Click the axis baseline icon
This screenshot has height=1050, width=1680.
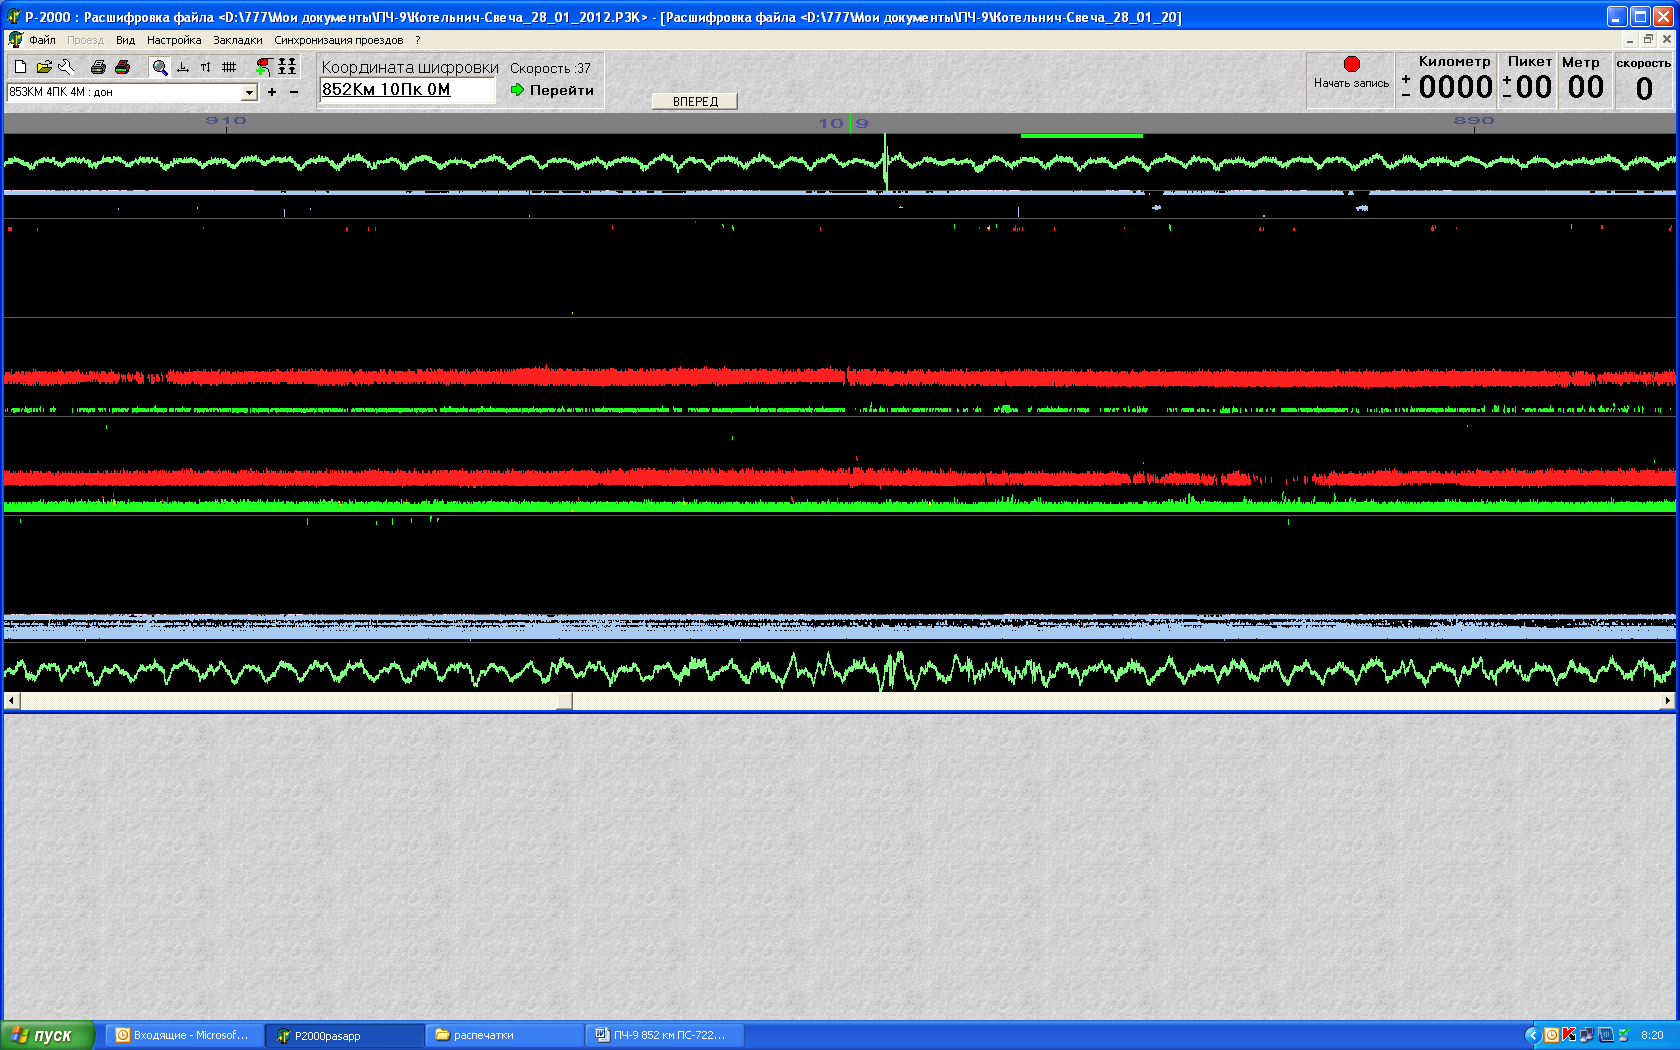(x=182, y=67)
